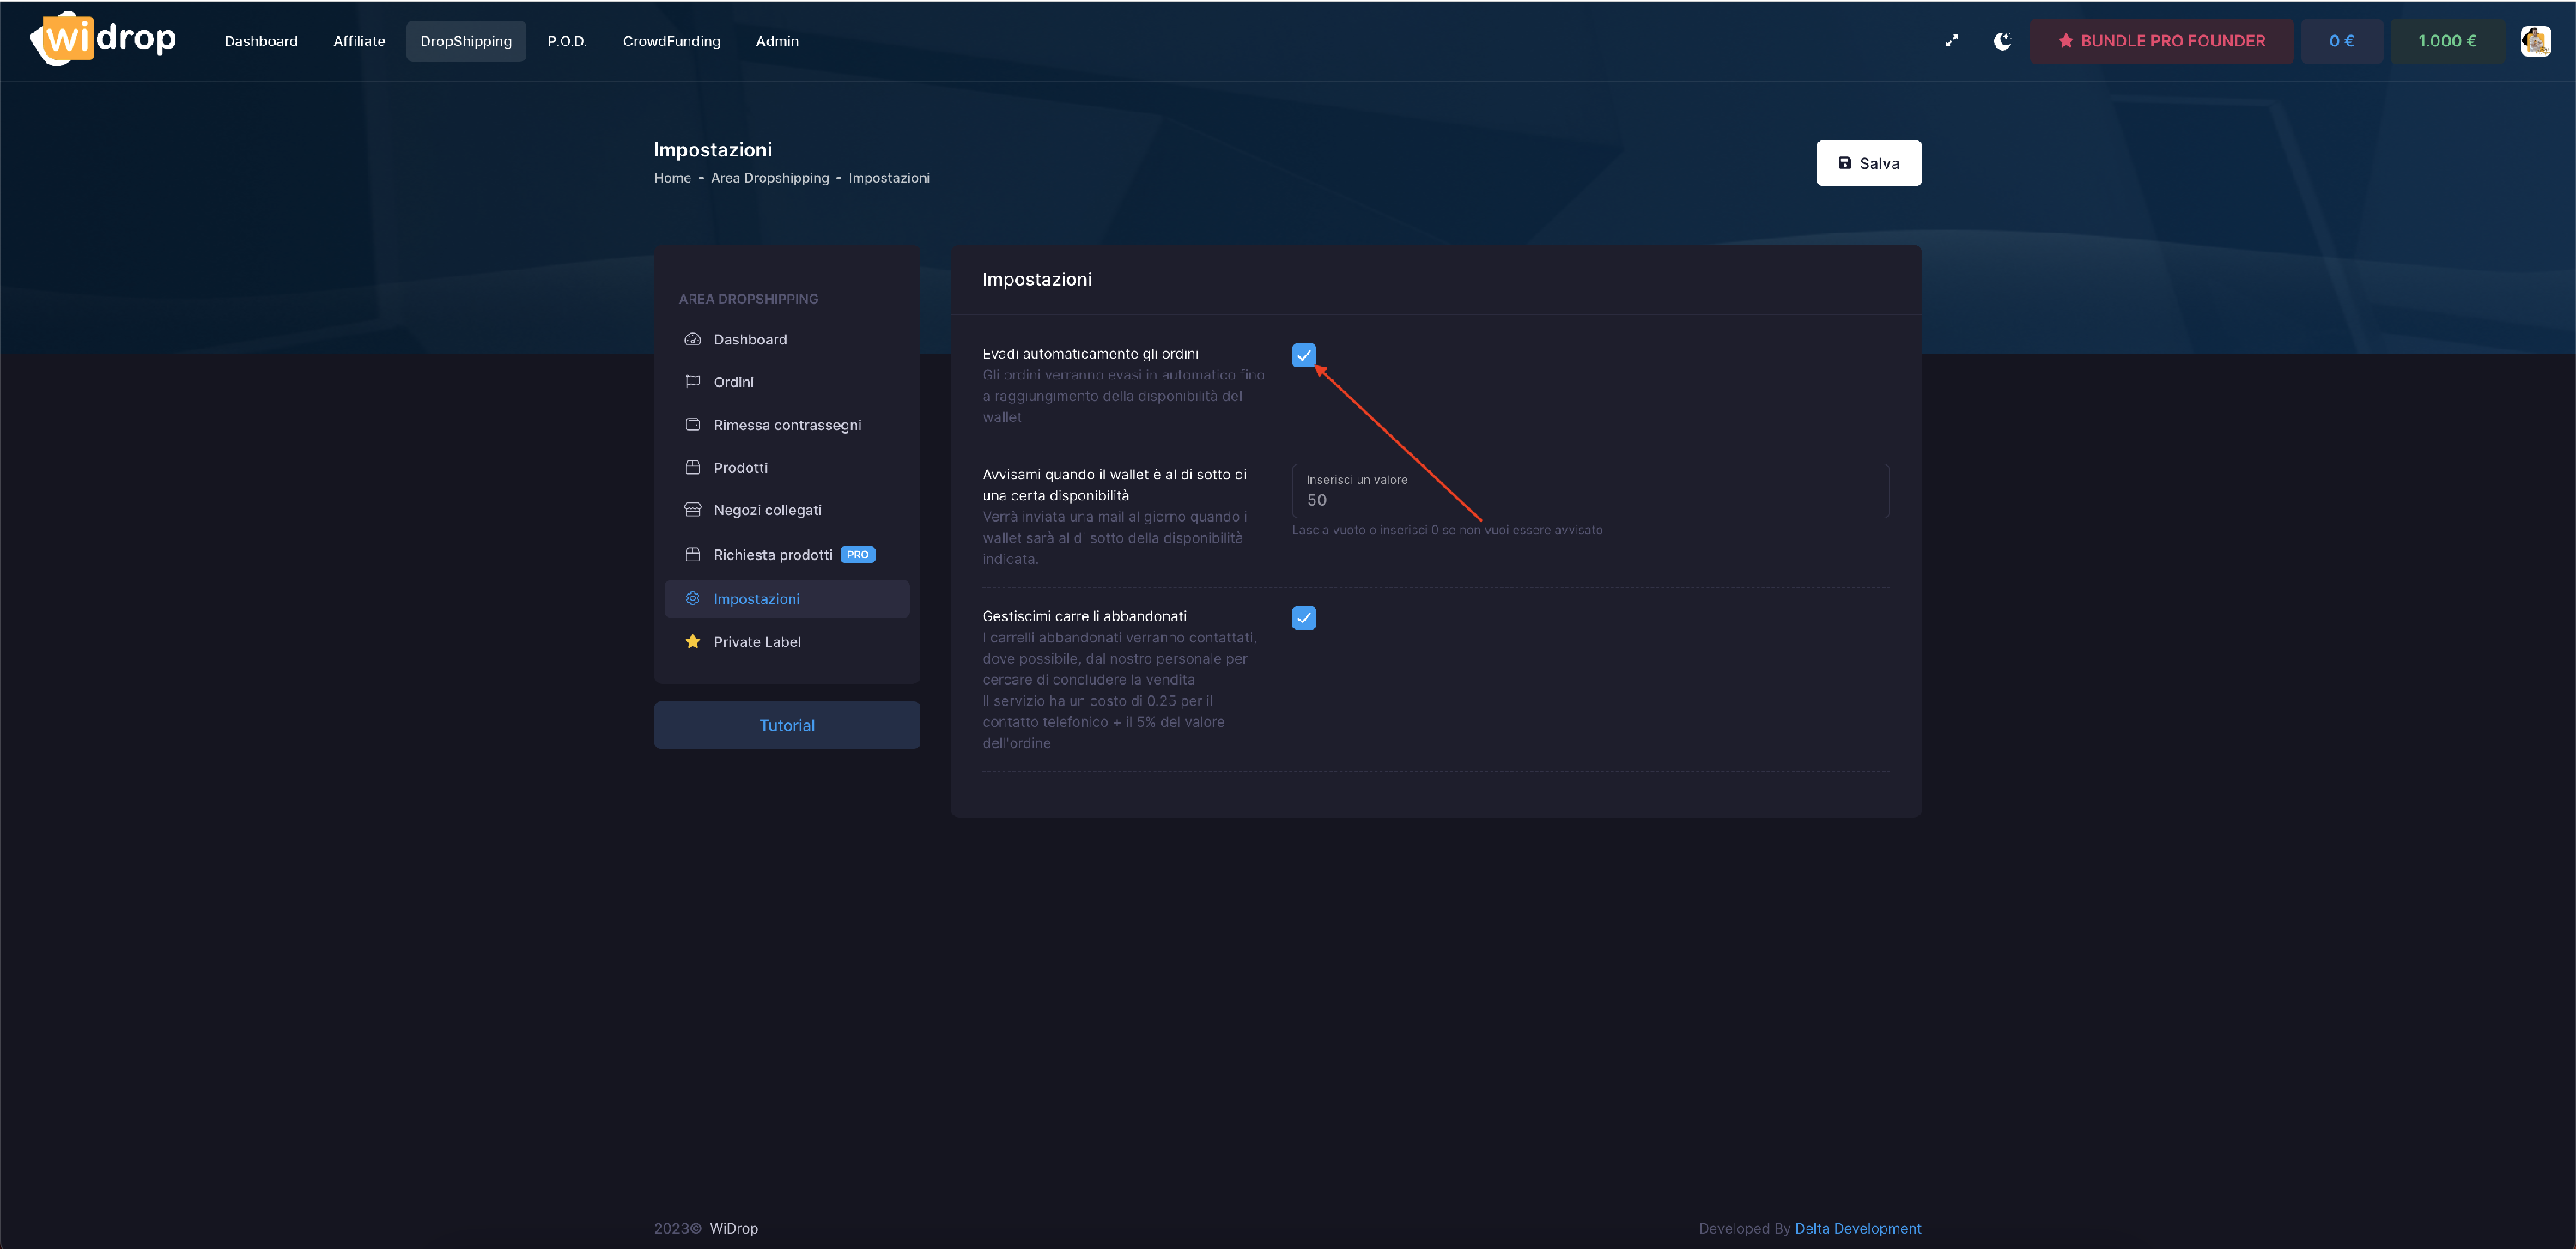The width and height of the screenshot is (2576, 1249).
Task: Open Private Label star item
Action: point(756,642)
